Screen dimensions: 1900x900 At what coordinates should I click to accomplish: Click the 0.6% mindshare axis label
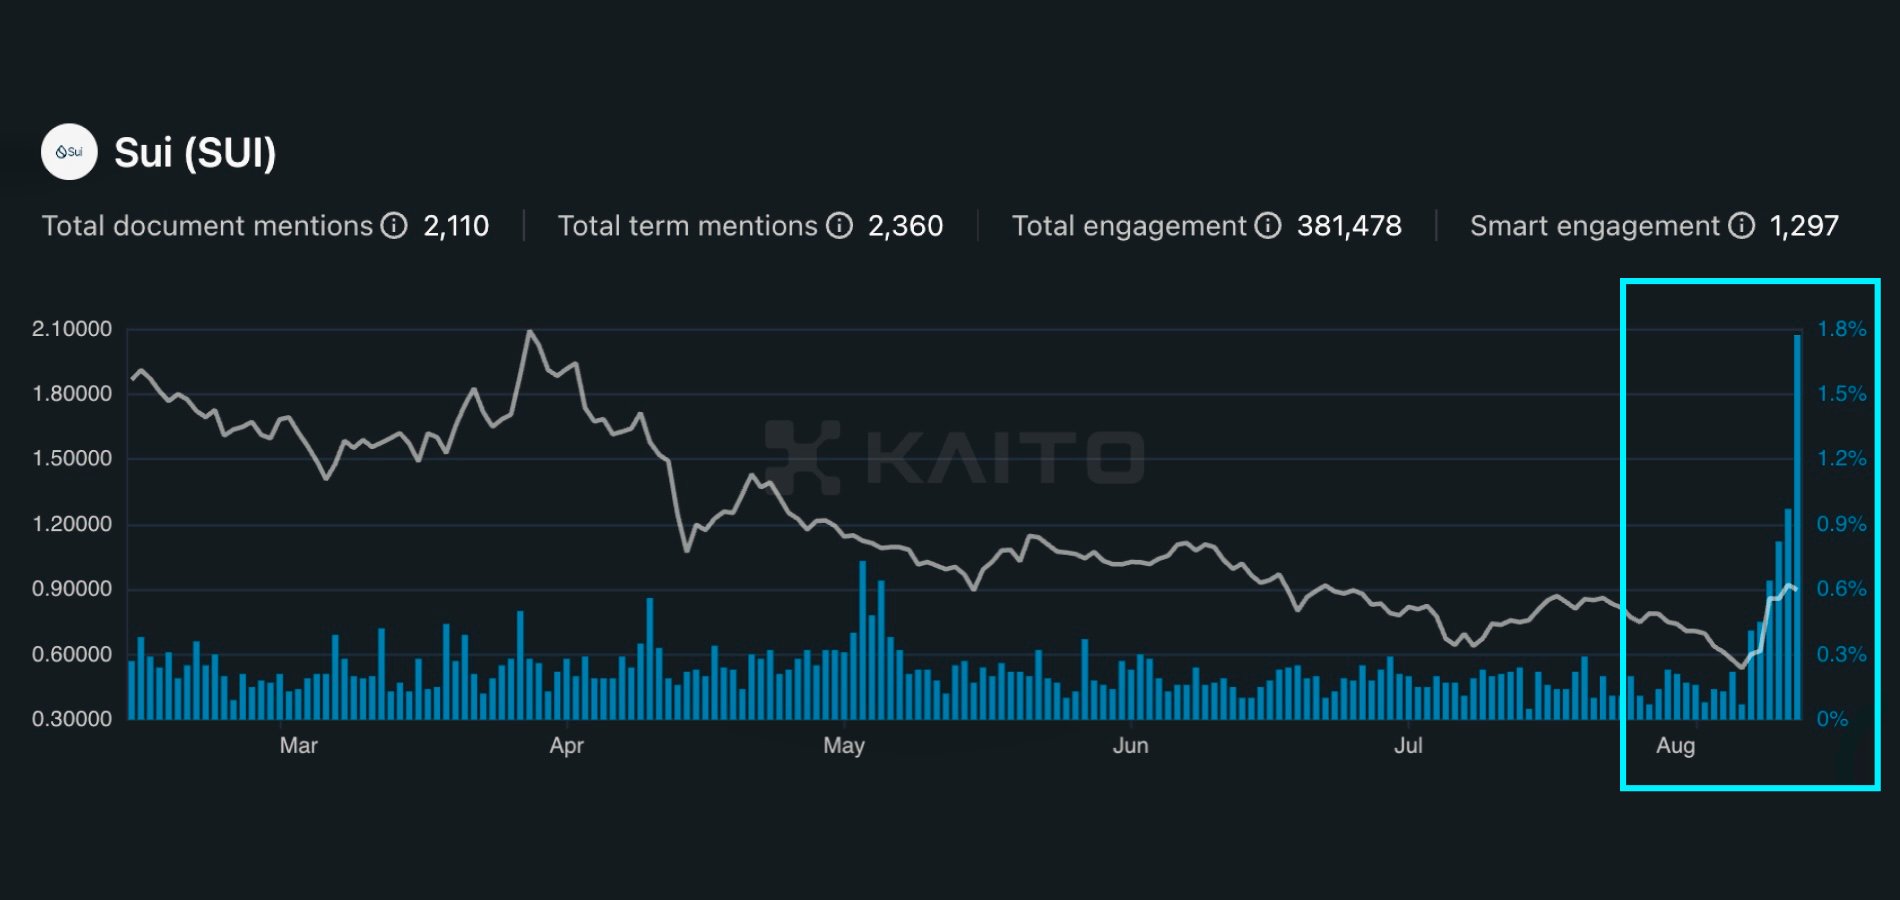1842,589
